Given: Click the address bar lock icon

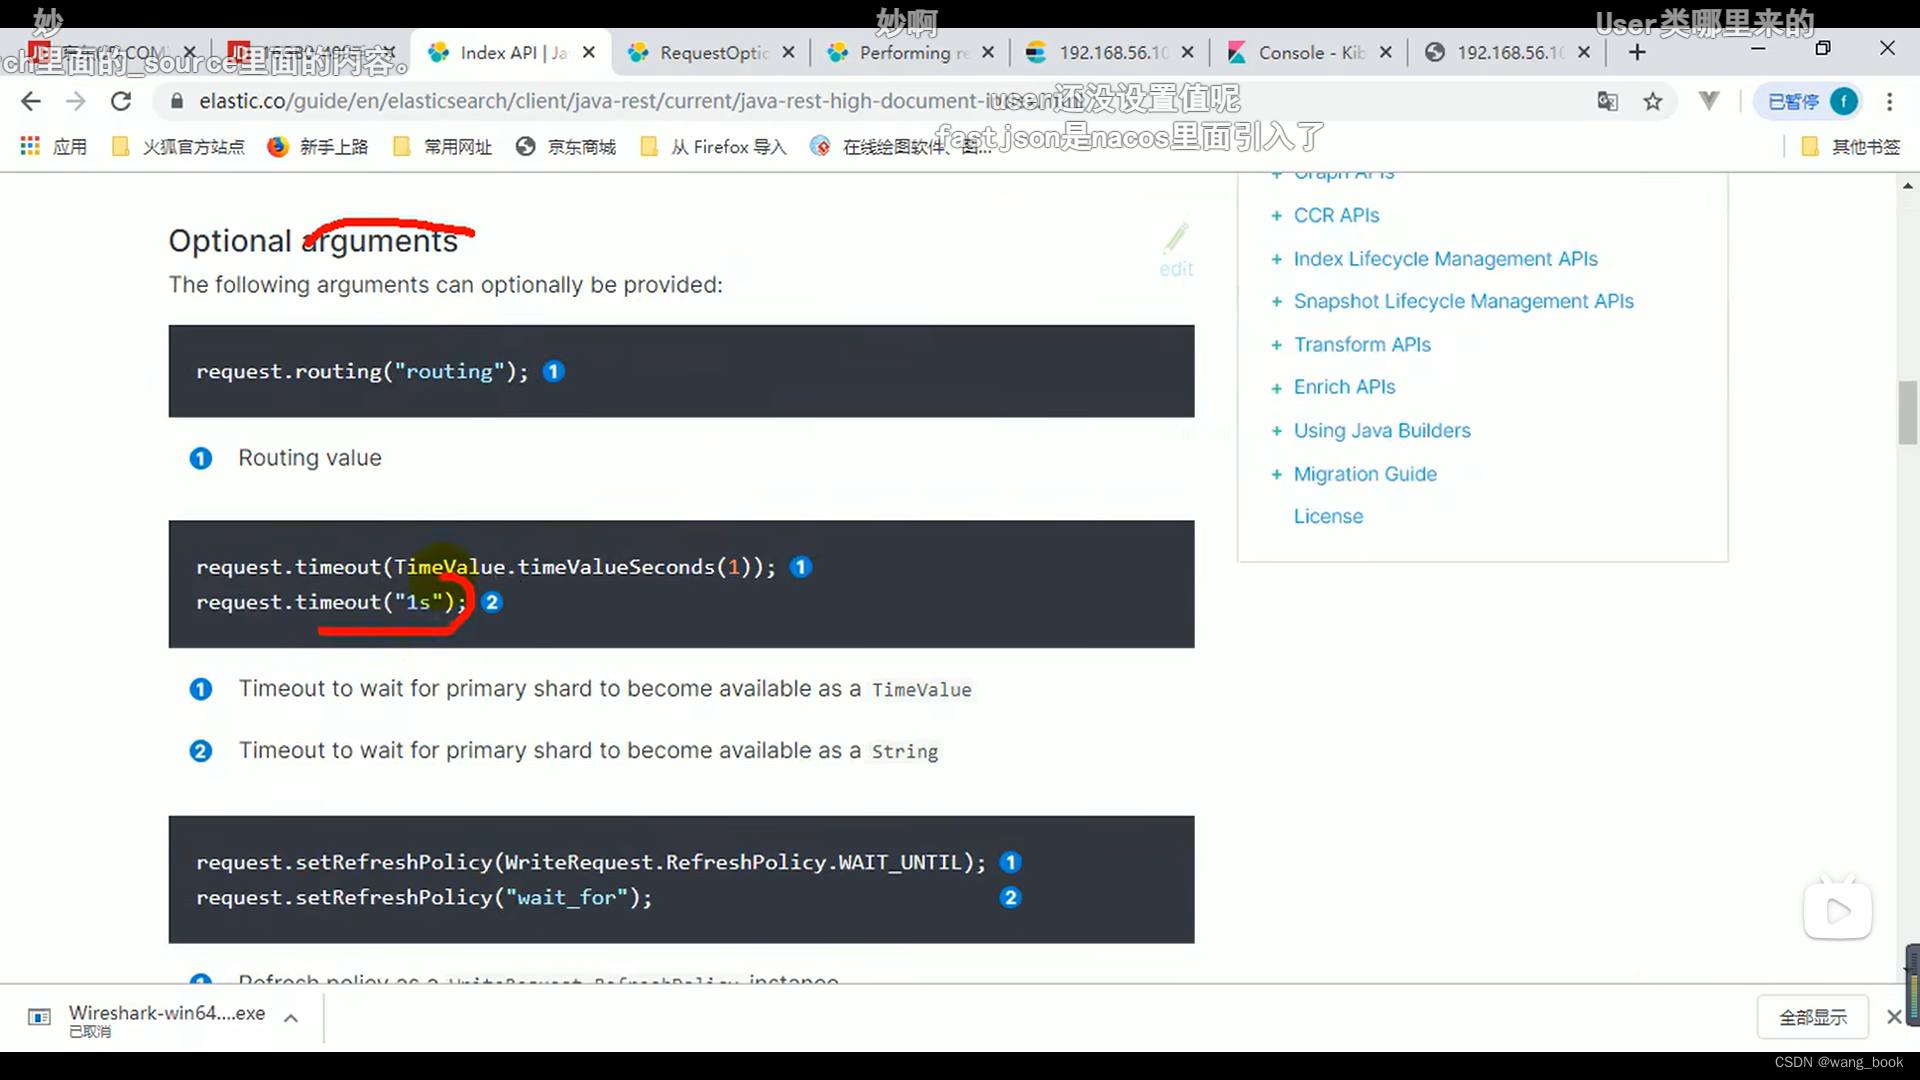Looking at the screenshot, I should pyautogui.click(x=177, y=101).
